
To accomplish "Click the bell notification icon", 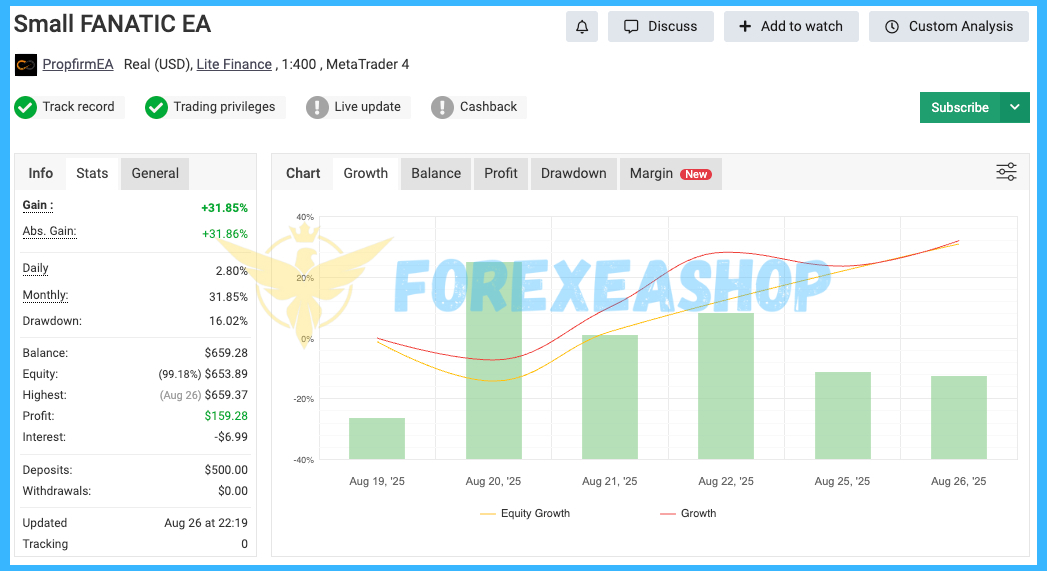I will pos(581,27).
